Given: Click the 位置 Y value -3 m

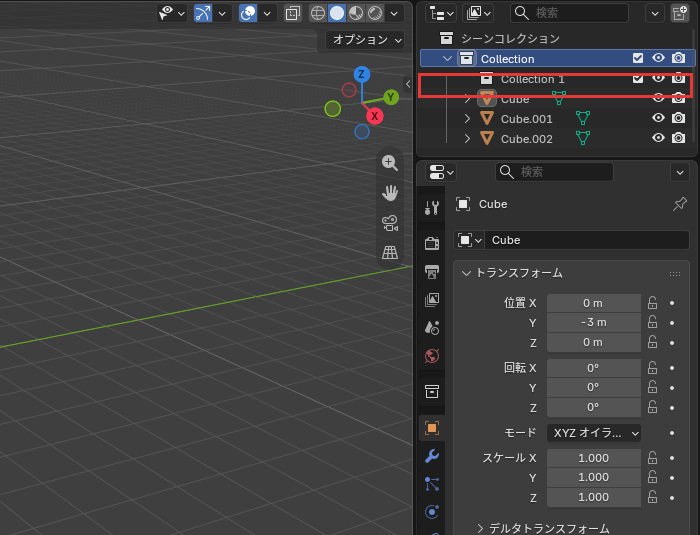Looking at the screenshot, I should 594,322.
